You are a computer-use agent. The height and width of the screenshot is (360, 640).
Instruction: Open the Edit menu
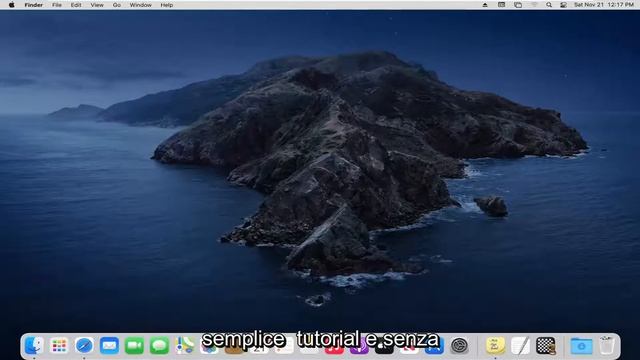point(76,5)
